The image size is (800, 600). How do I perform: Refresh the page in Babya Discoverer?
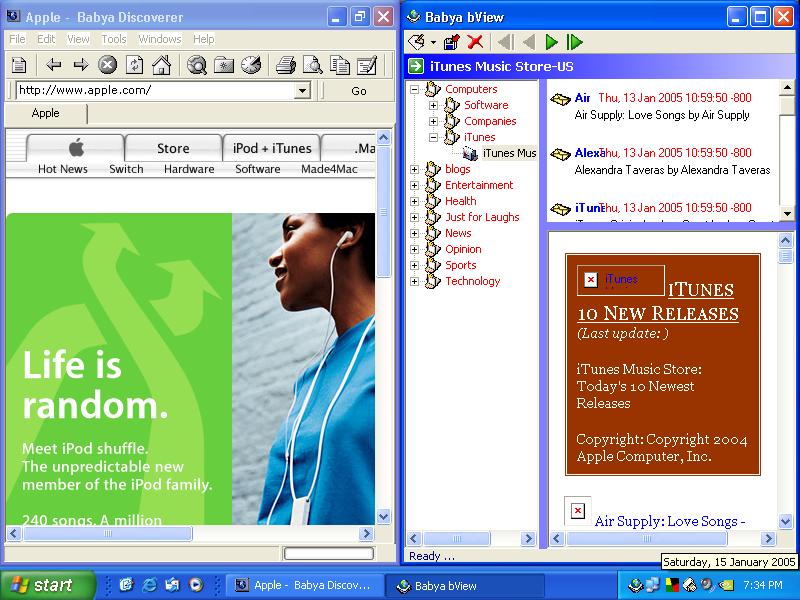click(x=134, y=65)
